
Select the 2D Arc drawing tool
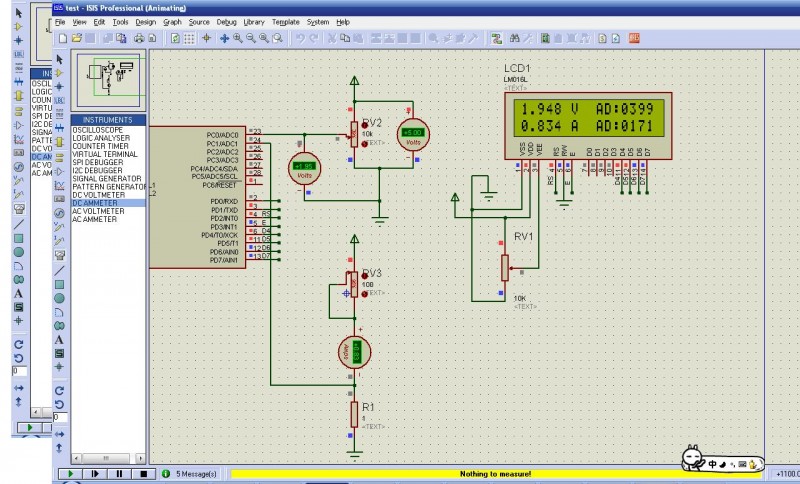point(60,312)
